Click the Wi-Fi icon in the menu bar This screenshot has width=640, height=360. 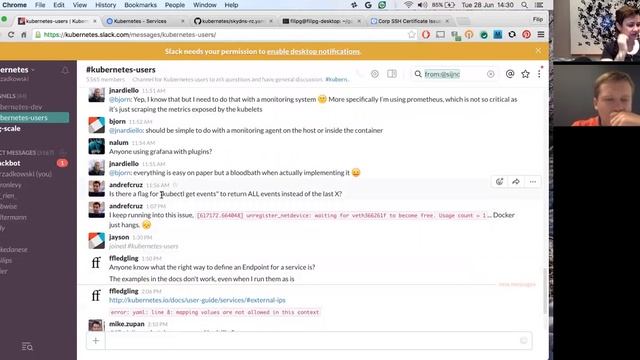click(408, 5)
